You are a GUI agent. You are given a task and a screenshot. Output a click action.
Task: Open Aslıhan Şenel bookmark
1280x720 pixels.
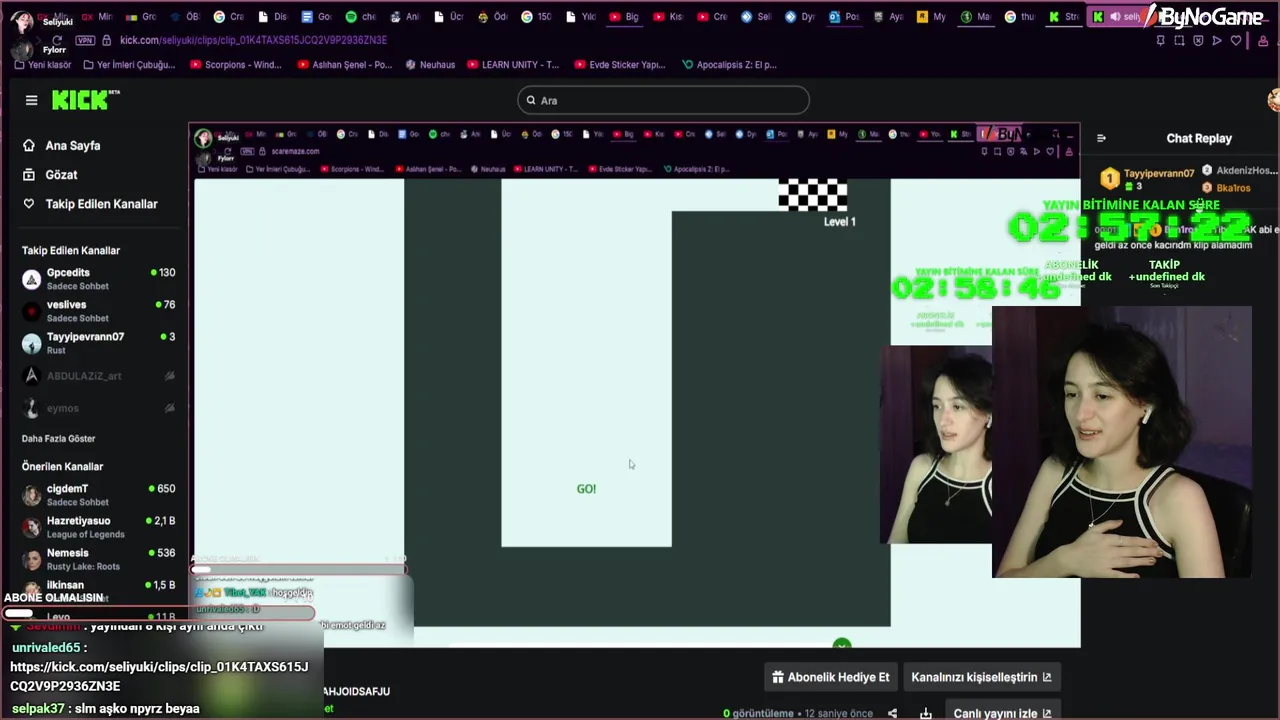[345, 65]
